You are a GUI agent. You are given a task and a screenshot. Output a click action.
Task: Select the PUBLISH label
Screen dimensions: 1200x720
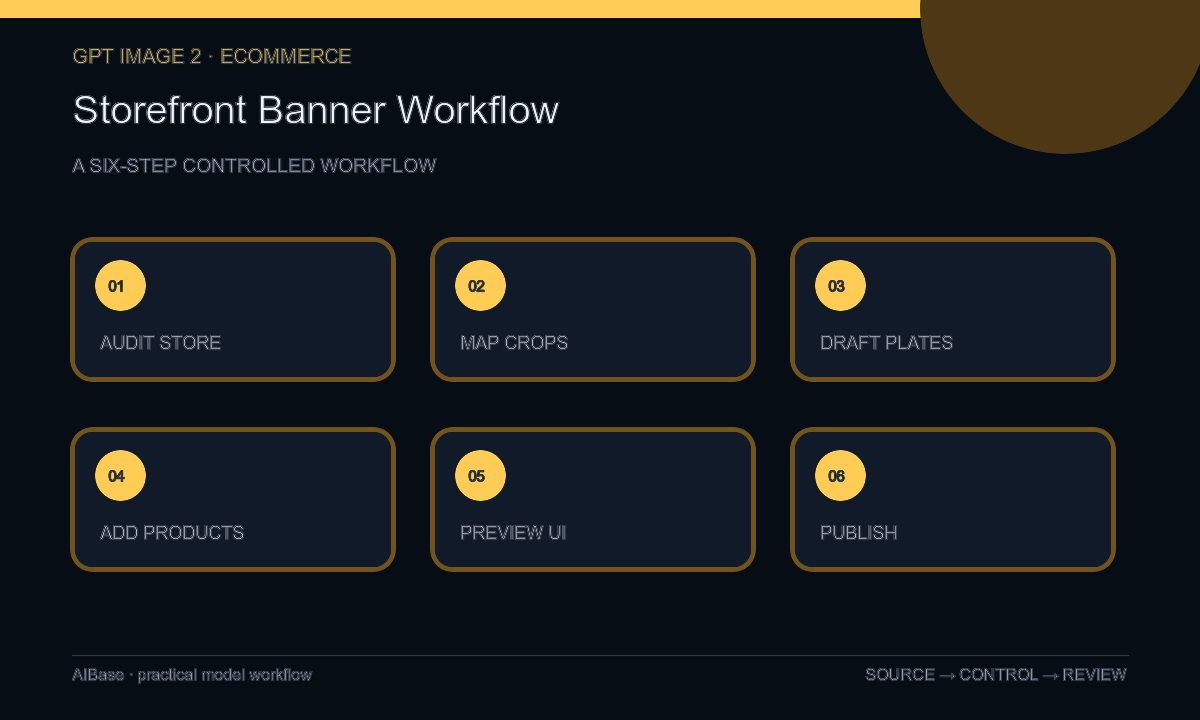click(x=859, y=533)
